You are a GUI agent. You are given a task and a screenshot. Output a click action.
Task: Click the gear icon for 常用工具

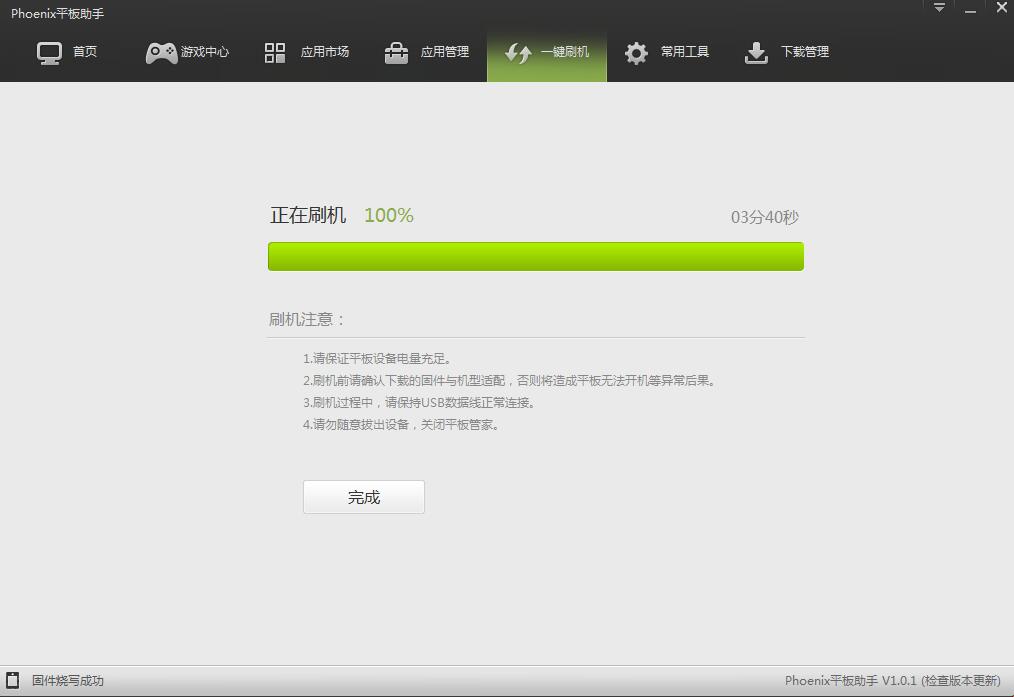click(x=636, y=53)
